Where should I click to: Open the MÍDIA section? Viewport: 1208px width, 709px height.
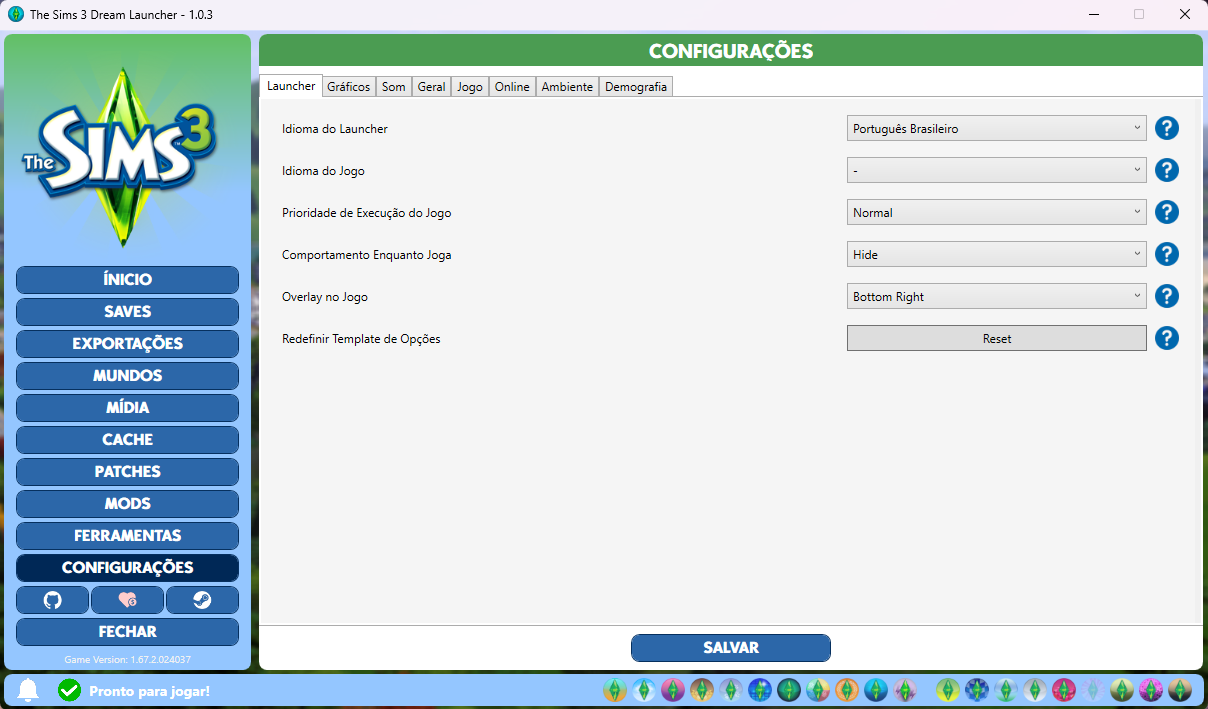coord(127,408)
